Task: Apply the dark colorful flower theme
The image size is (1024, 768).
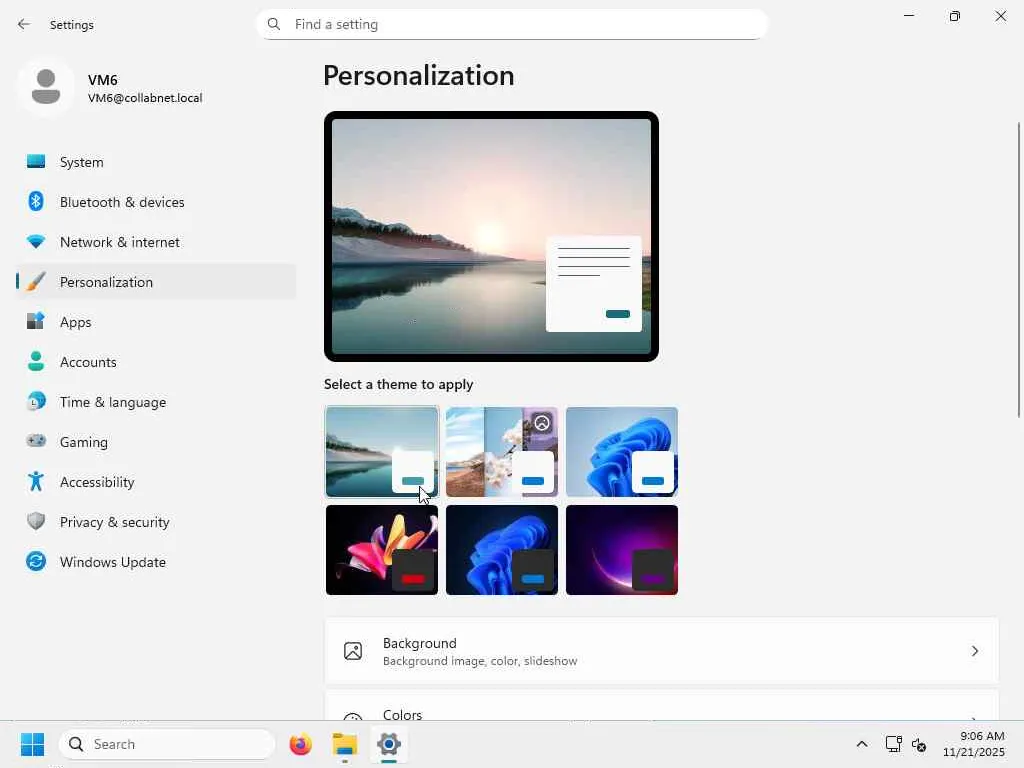Action: pos(382,550)
